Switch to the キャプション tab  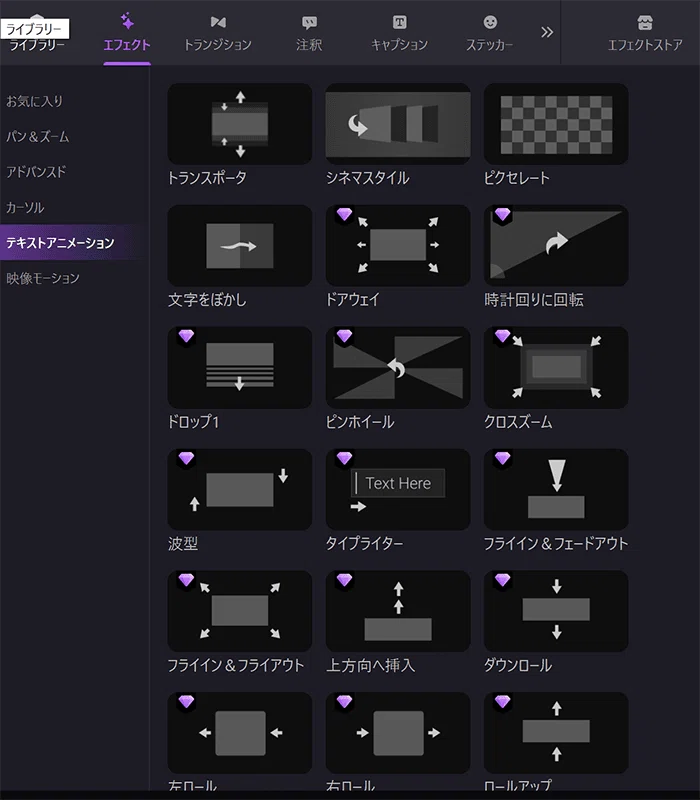(399, 33)
